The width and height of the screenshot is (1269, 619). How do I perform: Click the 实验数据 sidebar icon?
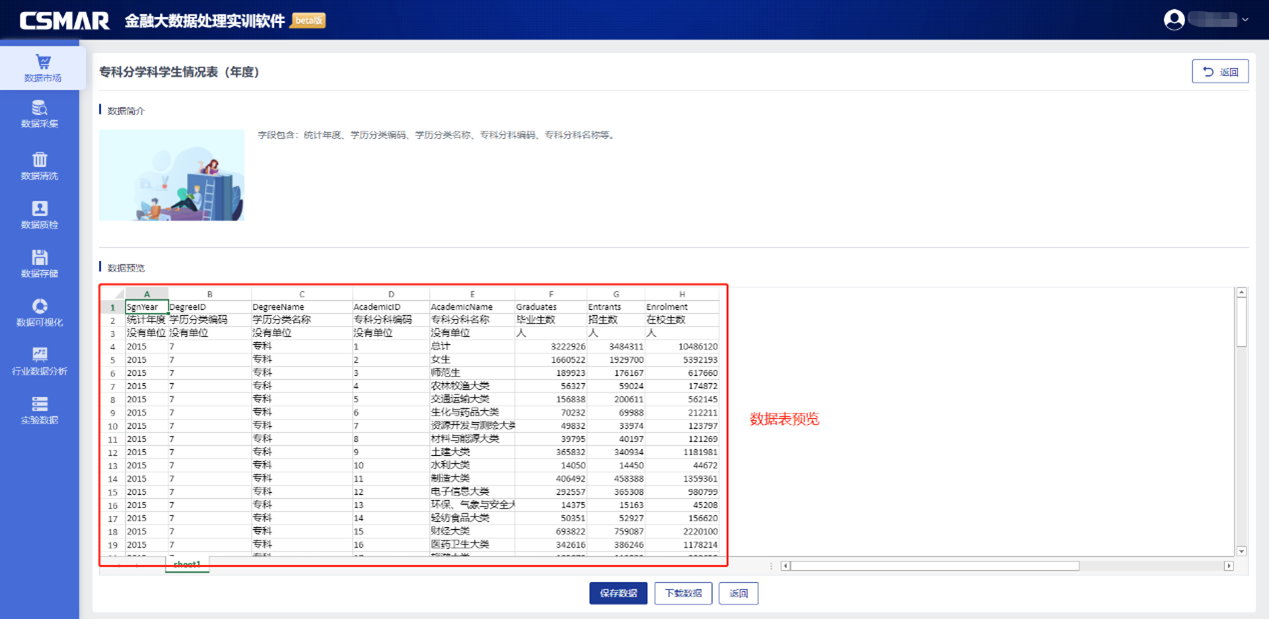40,404
